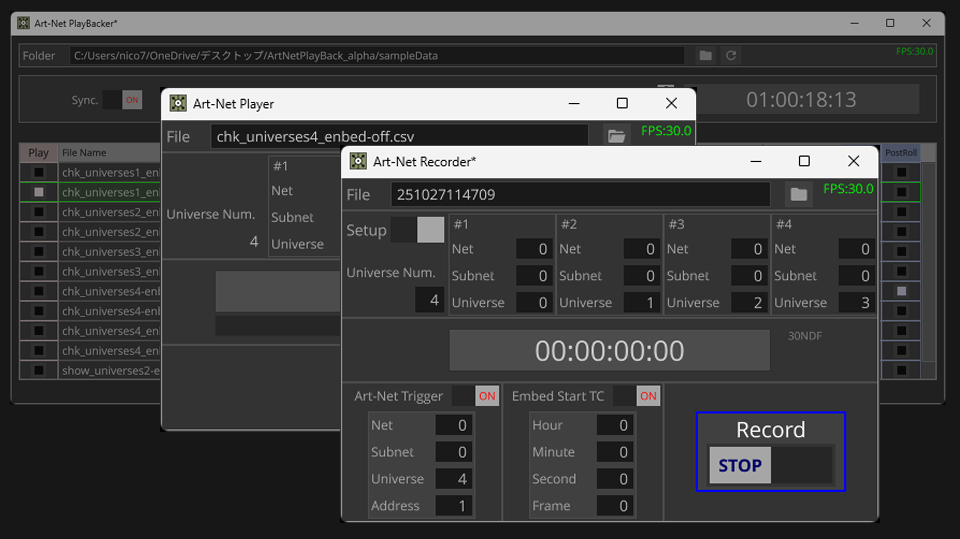Image resolution: width=960 pixels, height=539 pixels.
Task: Disable the Embed Start TC switch
Action: pyautogui.click(x=637, y=396)
